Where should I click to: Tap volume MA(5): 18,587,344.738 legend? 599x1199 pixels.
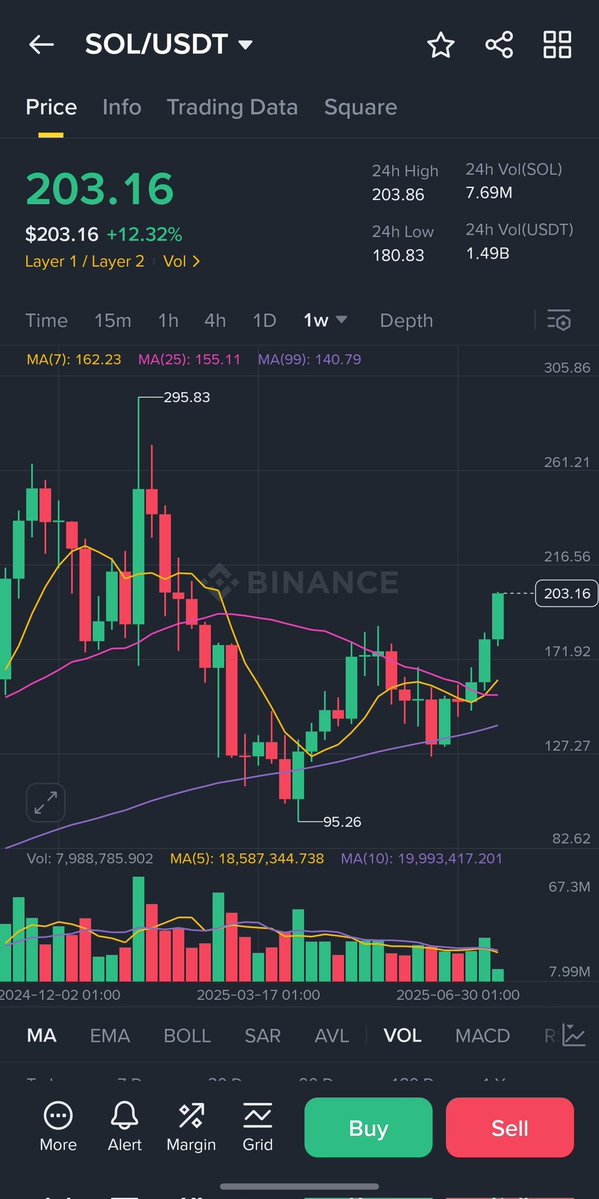click(247, 859)
